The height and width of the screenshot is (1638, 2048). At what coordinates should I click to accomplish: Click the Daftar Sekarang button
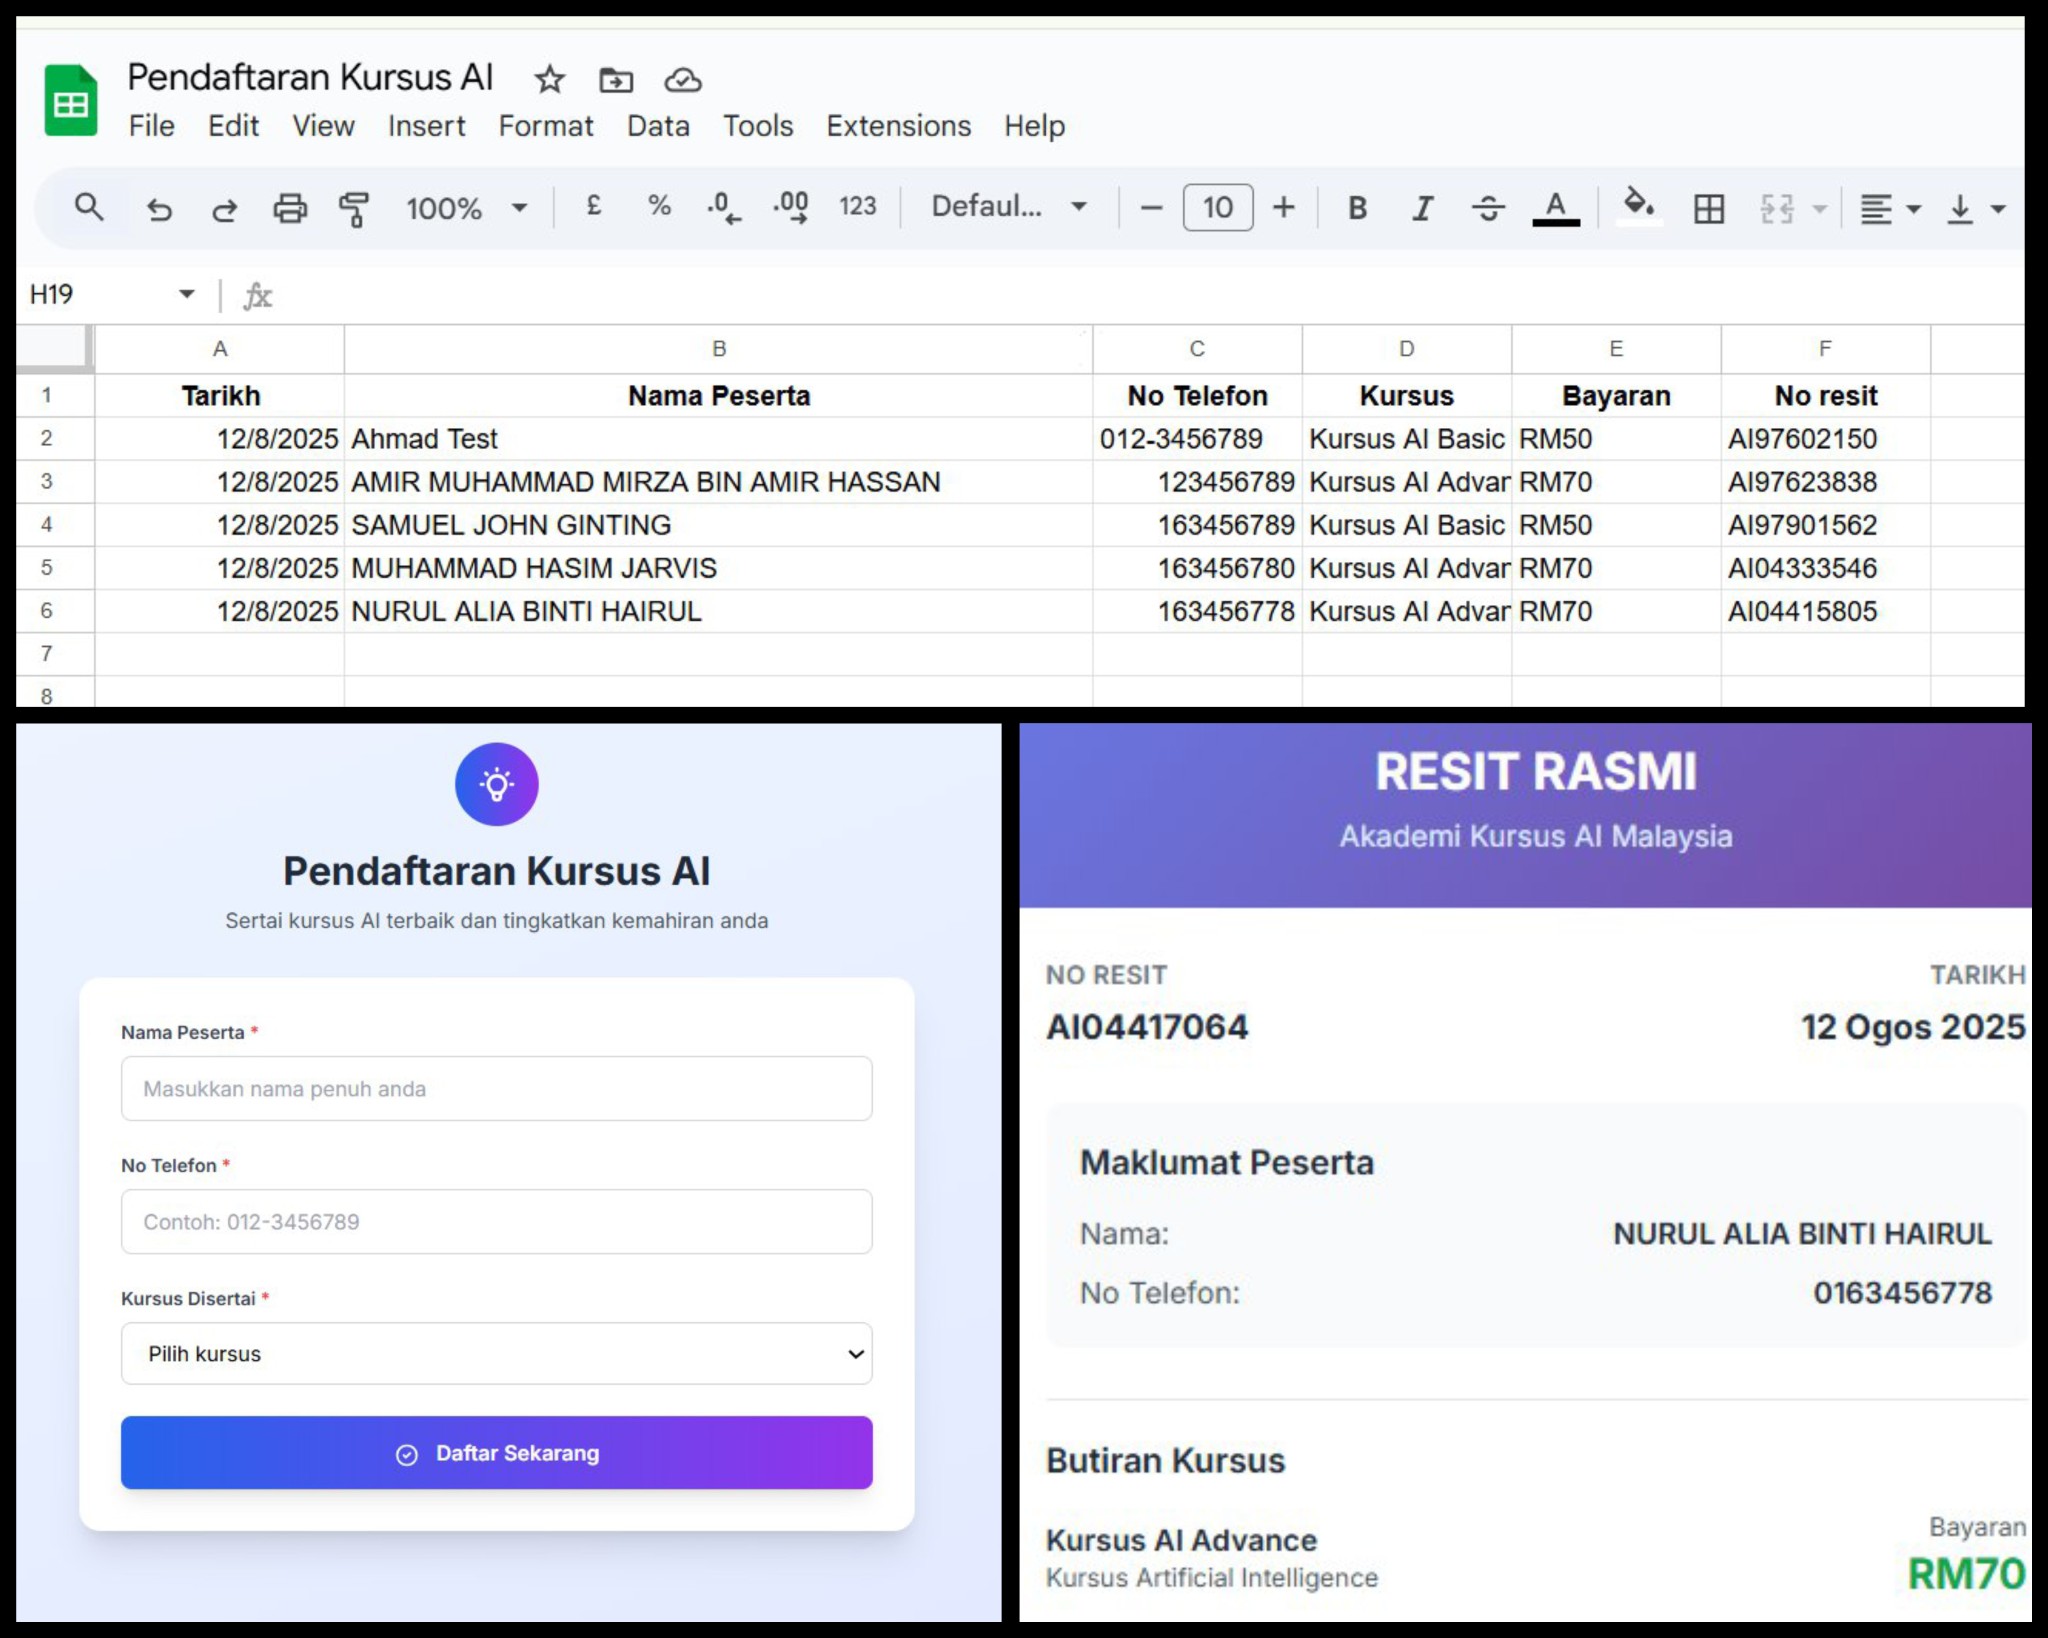tap(496, 1452)
